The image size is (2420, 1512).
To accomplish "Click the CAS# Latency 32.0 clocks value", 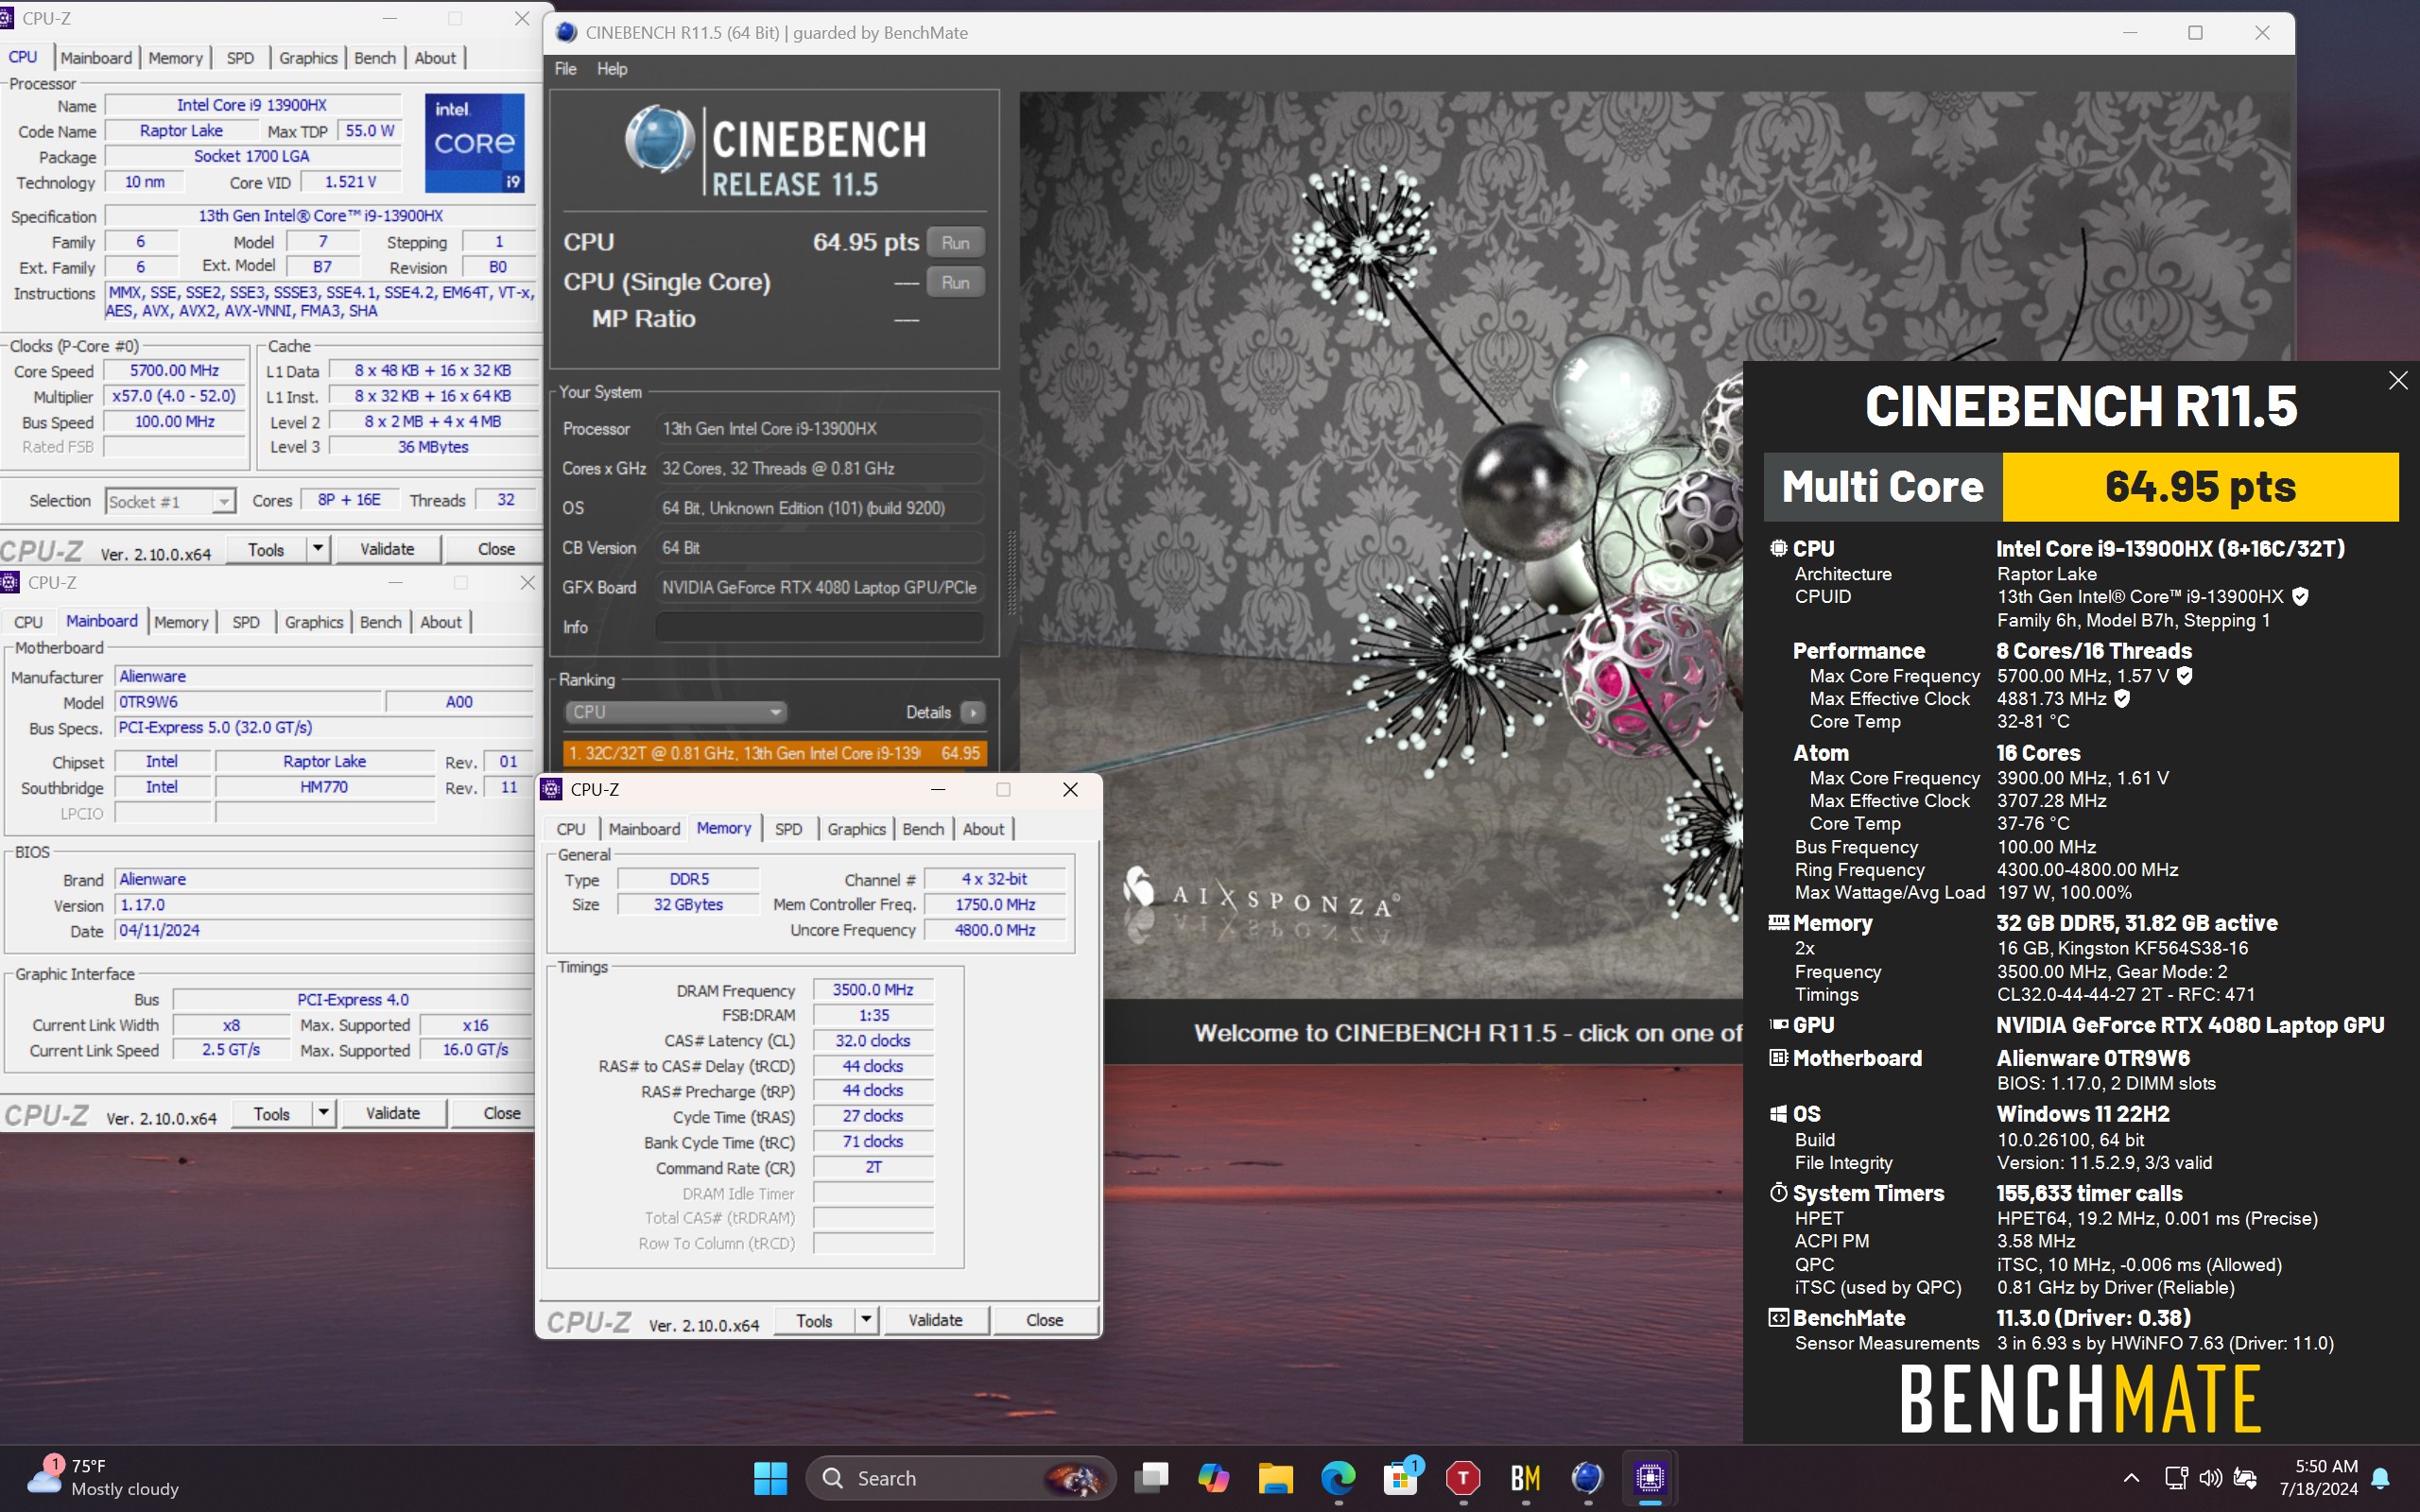I will pyautogui.click(x=873, y=1041).
